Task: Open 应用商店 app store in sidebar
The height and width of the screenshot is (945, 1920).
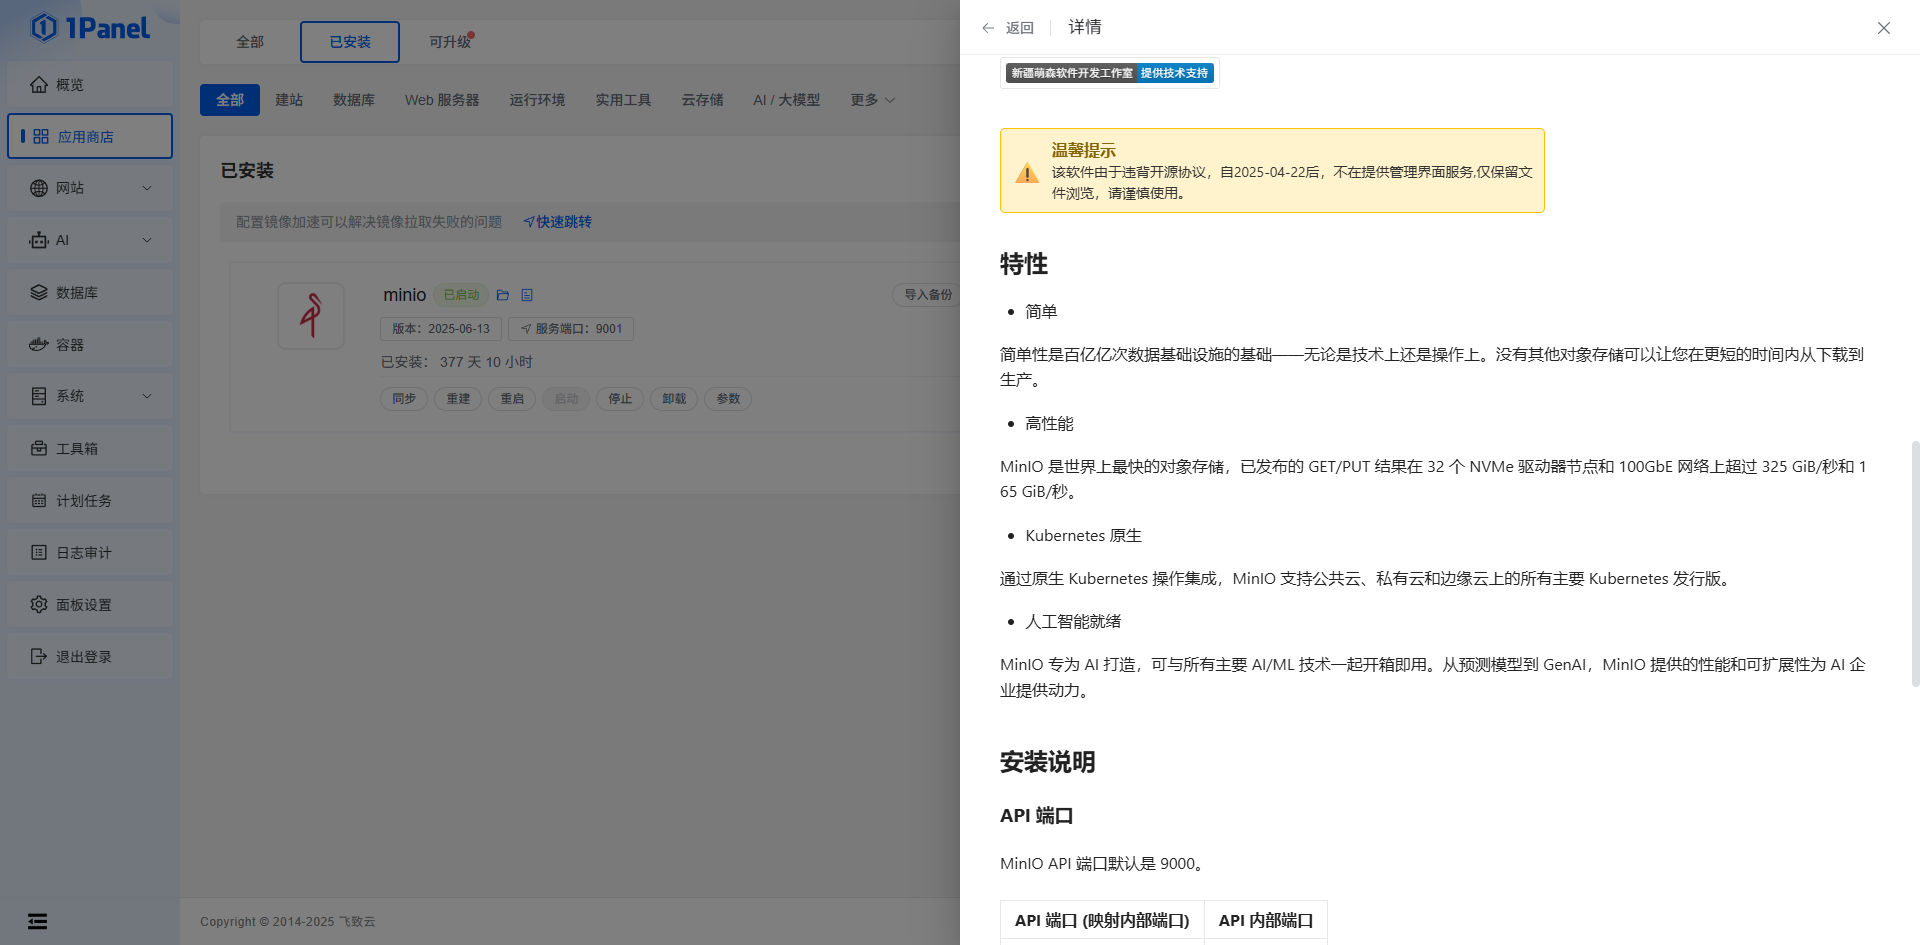Action: [x=90, y=136]
